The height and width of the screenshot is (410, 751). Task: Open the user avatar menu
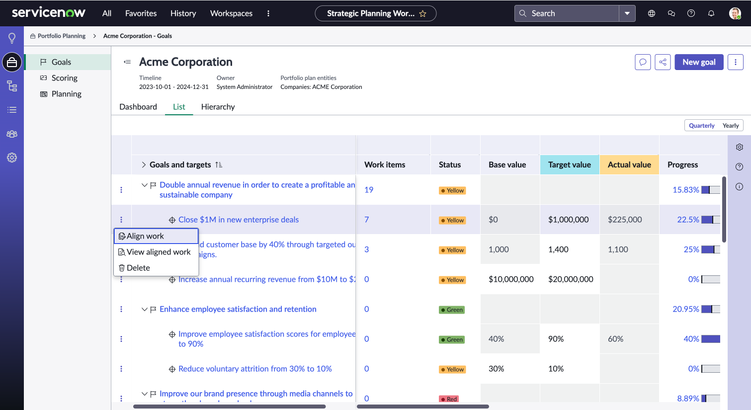(x=735, y=13)
